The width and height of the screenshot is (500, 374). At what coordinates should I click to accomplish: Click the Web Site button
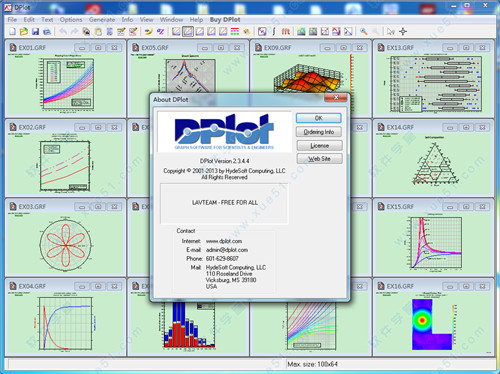(319, 159)
